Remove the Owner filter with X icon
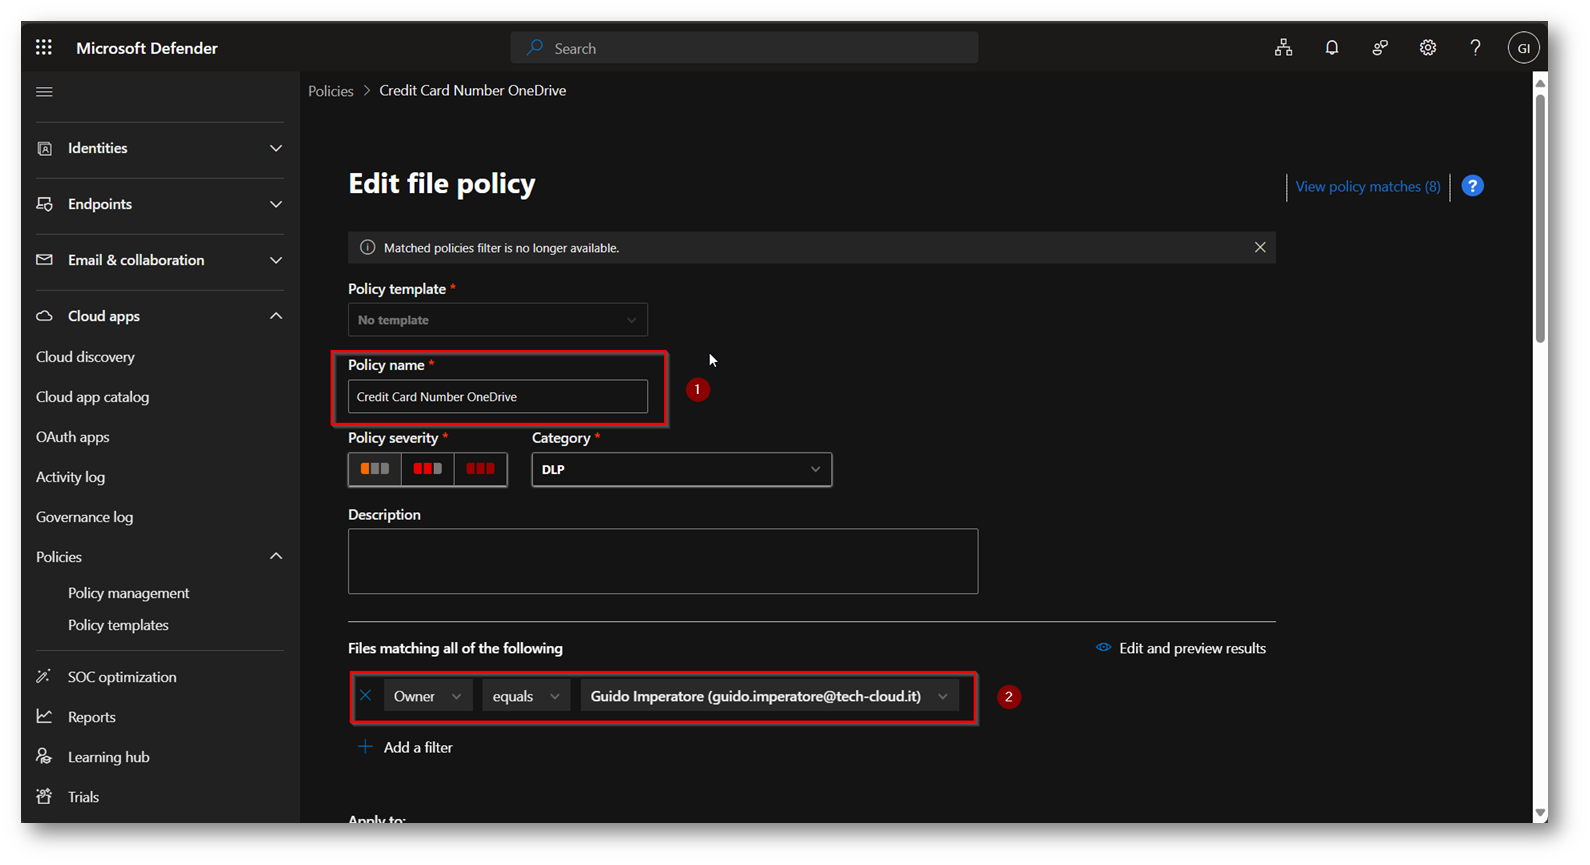Screen dimensions: 1590x865 click(366, 695)
